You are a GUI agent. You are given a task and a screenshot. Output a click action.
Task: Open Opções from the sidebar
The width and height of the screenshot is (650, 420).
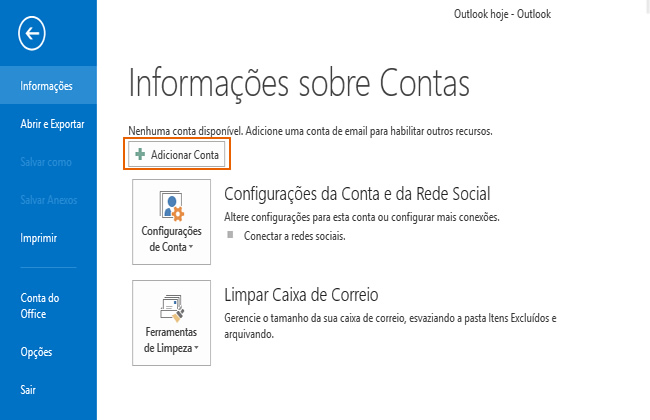tap(36, 352)
